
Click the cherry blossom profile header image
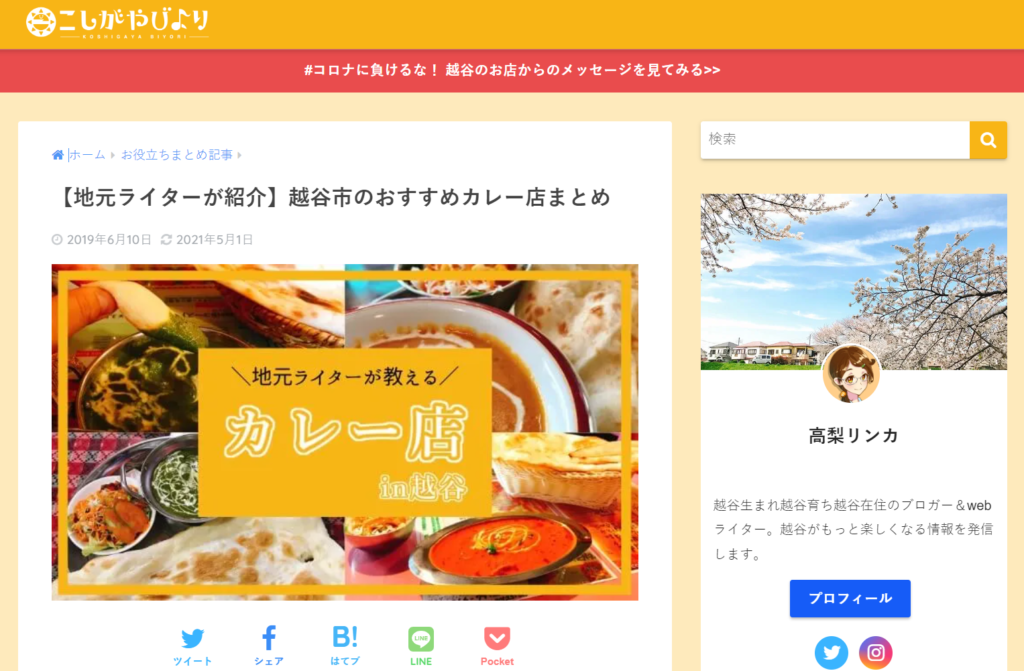pos(854,282)
